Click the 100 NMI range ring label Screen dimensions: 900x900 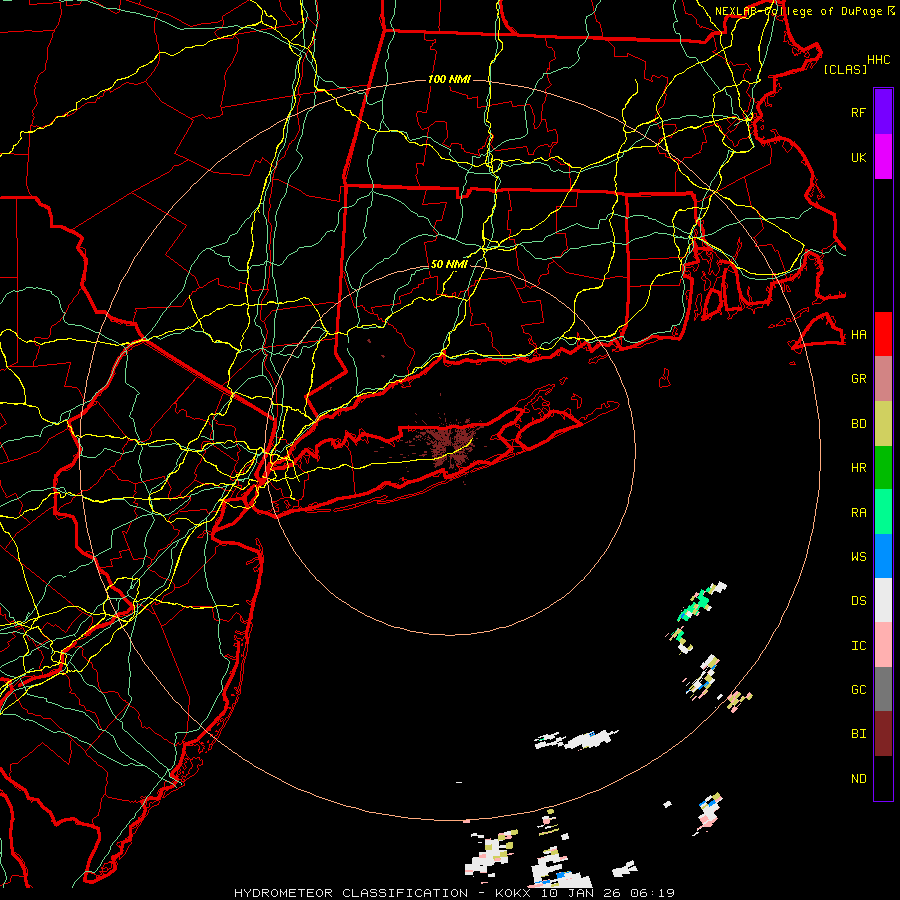[449, 79]
